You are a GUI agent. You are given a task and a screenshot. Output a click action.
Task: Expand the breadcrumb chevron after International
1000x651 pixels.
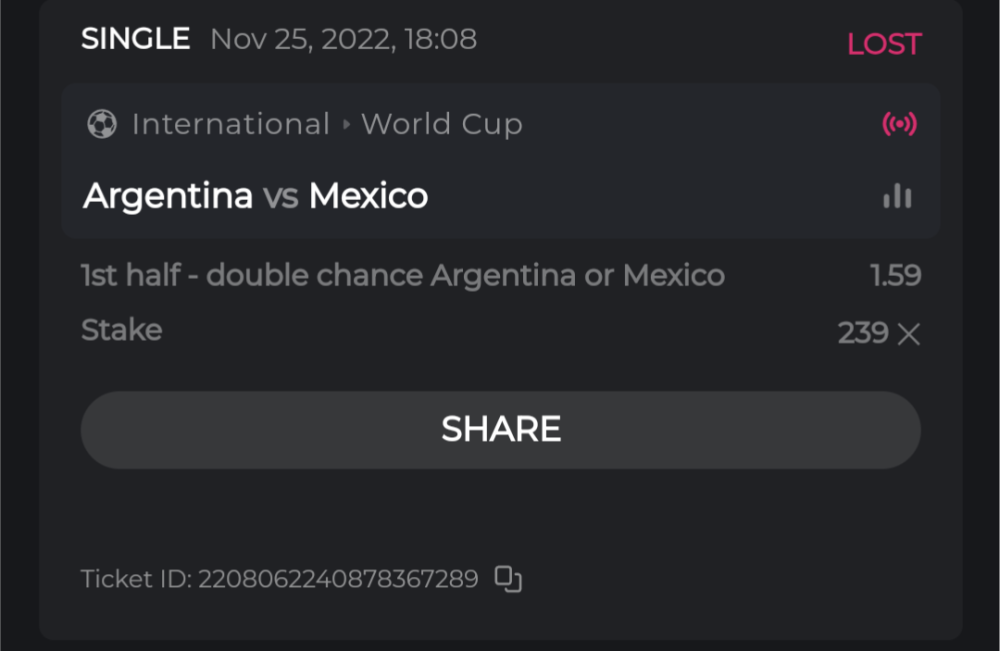pos(345,124)
